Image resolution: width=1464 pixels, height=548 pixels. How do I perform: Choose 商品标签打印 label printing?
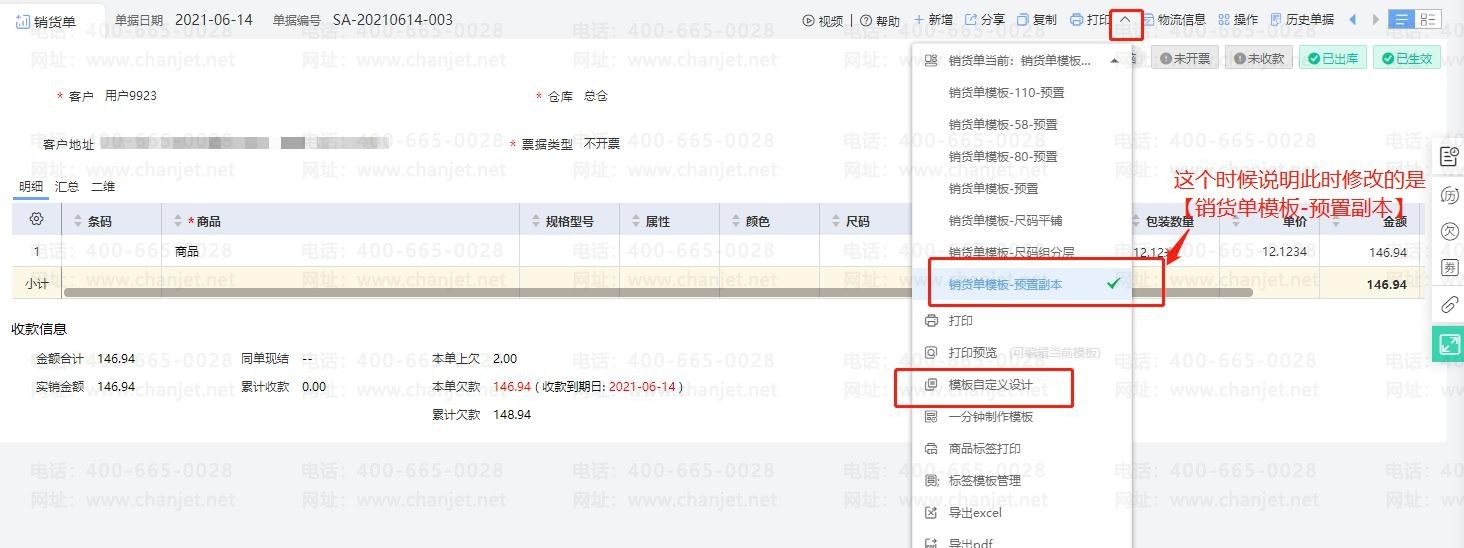coord(984,449)
